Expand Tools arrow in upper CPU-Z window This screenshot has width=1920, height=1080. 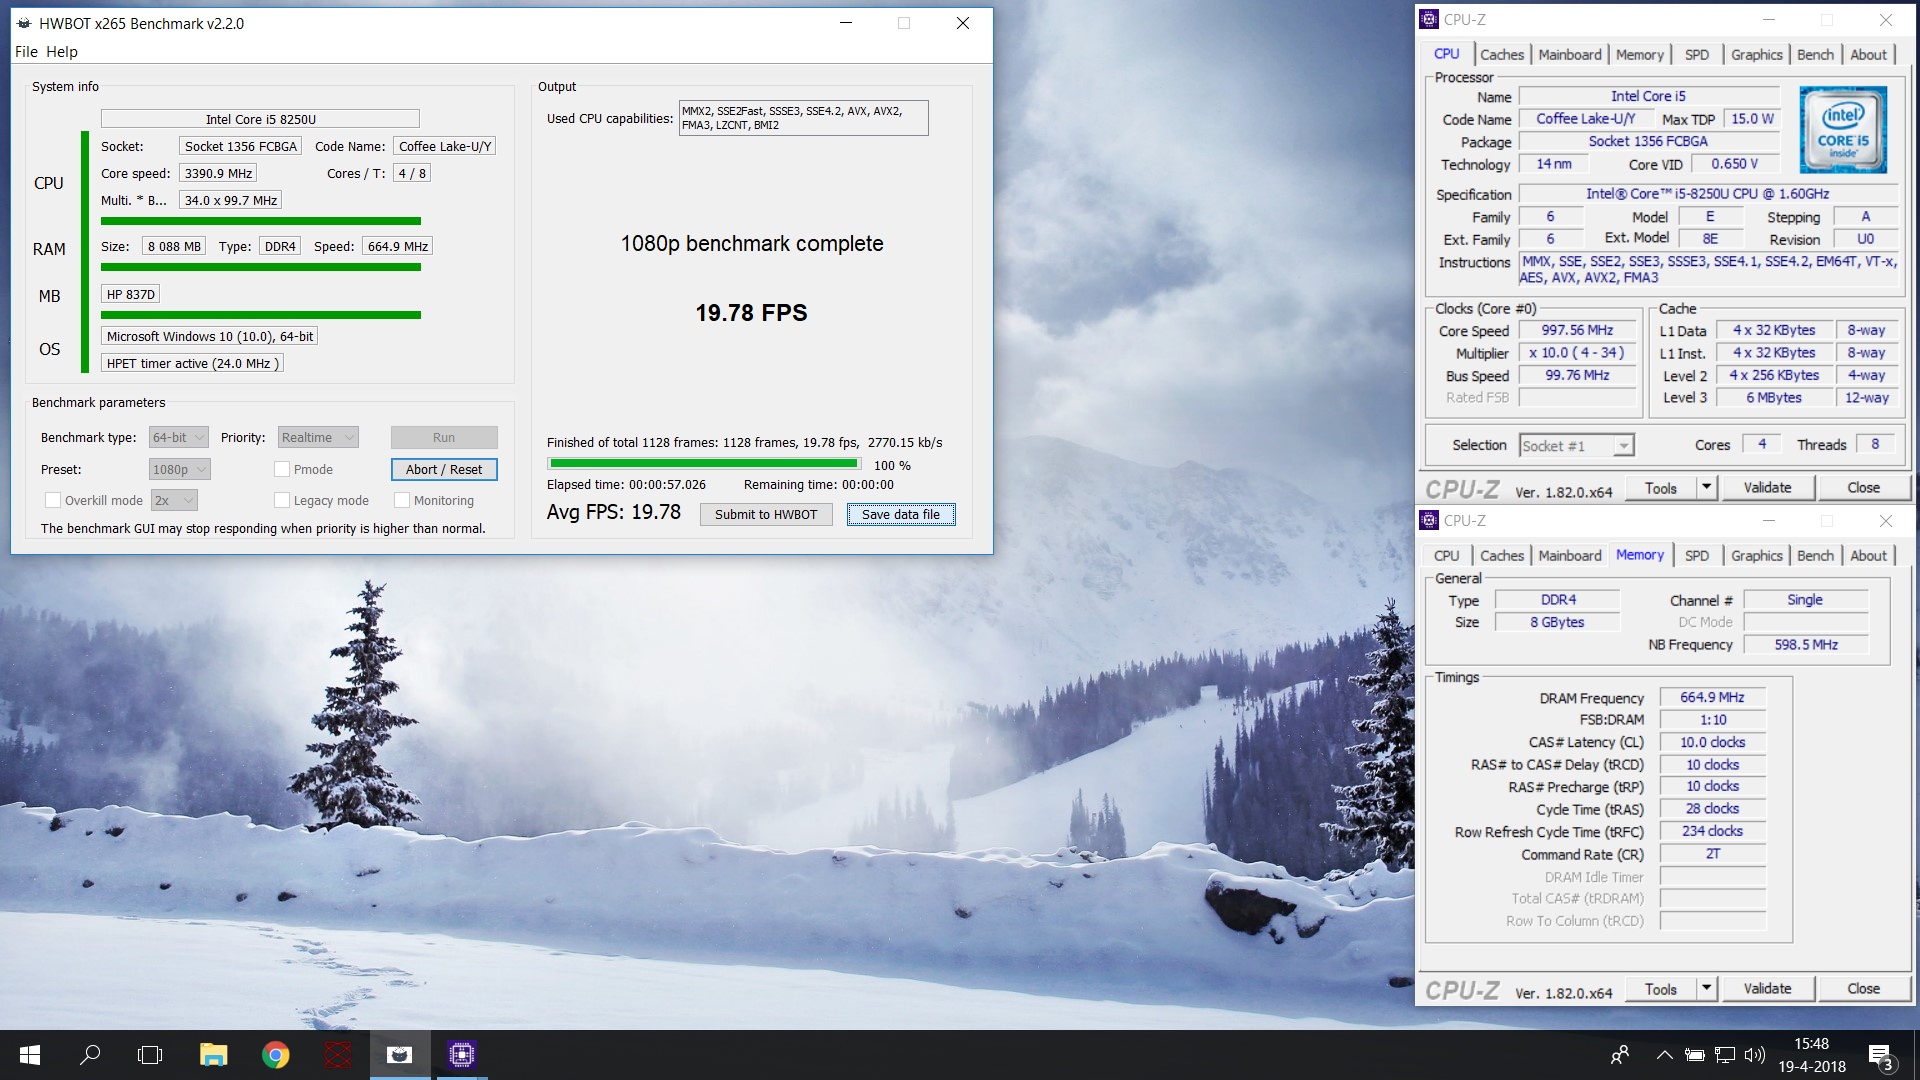click(x=1707, y=488)
